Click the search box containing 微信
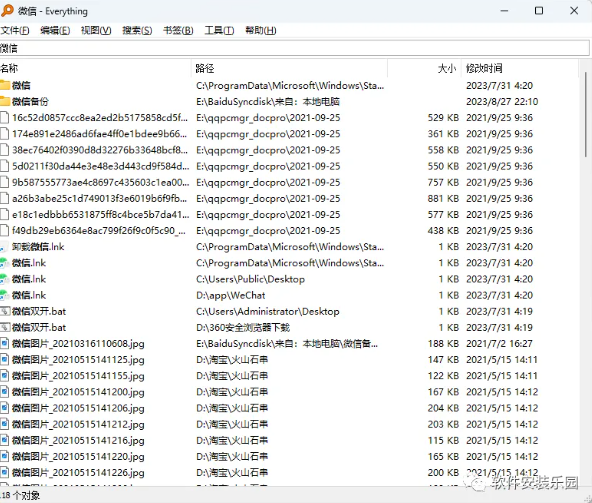592x503 pixels. coord(294,48)
